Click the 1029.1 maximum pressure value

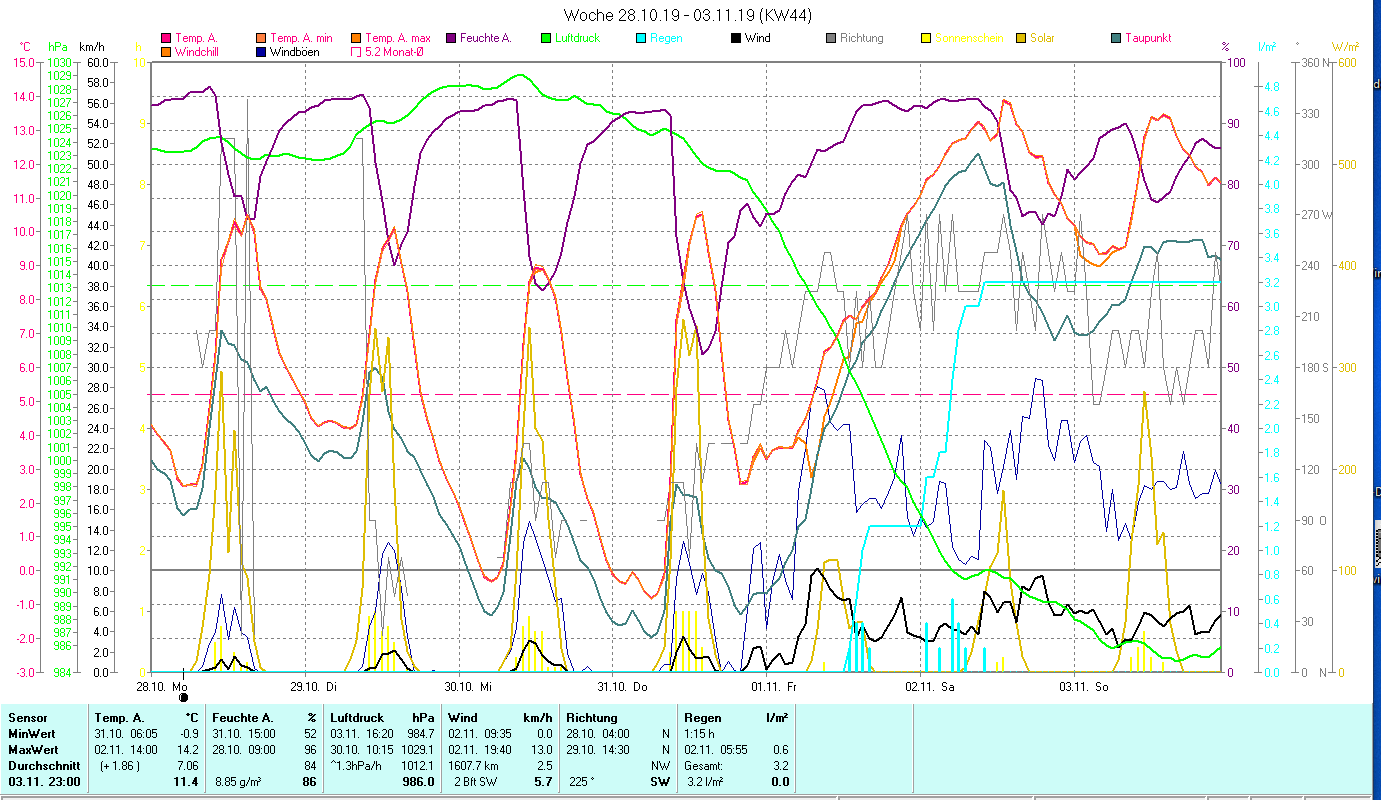417,749
